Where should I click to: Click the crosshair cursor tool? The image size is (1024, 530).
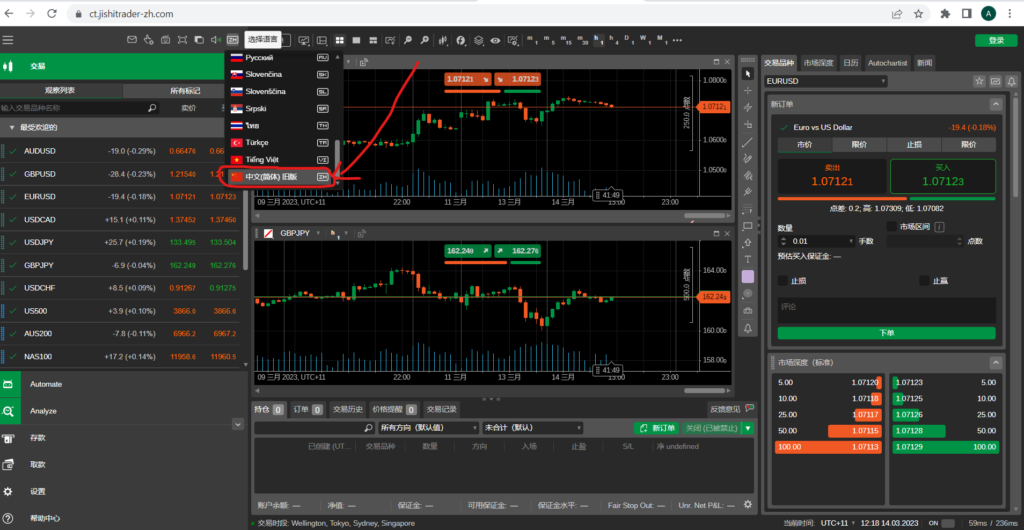[x=748, y=90]
